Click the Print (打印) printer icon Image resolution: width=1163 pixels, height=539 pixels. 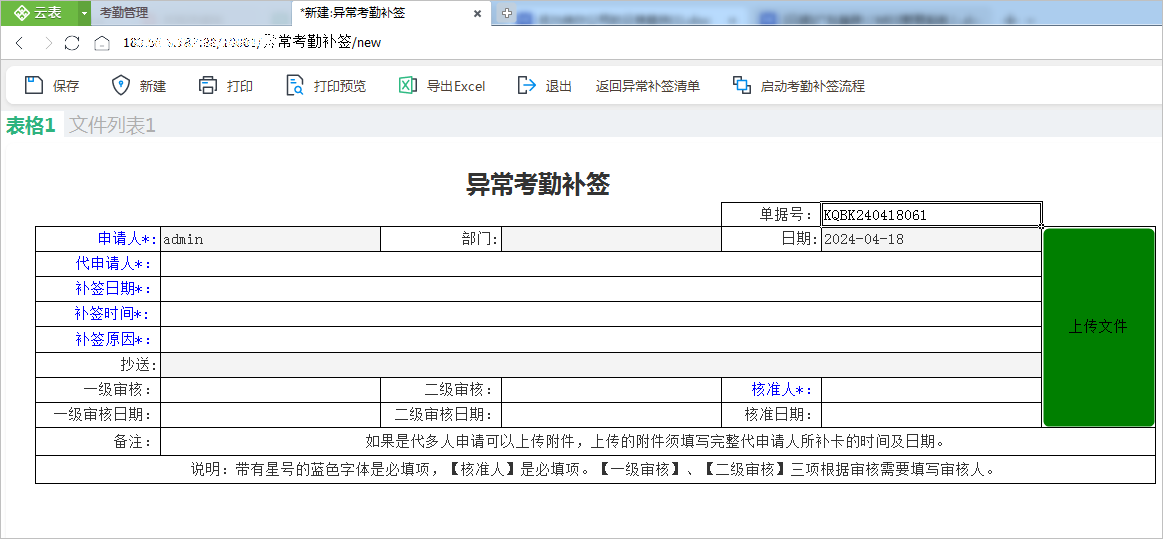[208, 85]
